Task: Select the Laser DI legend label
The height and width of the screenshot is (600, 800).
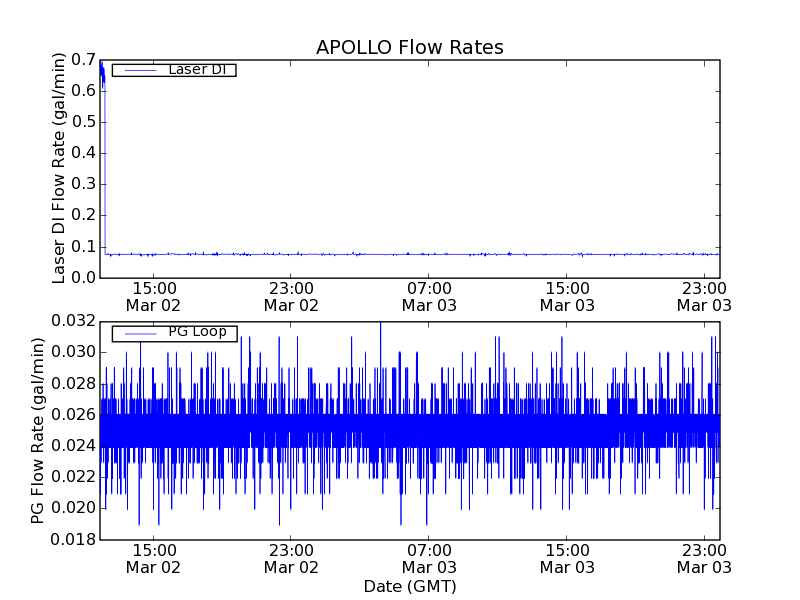Action: (x=196, y=70)
